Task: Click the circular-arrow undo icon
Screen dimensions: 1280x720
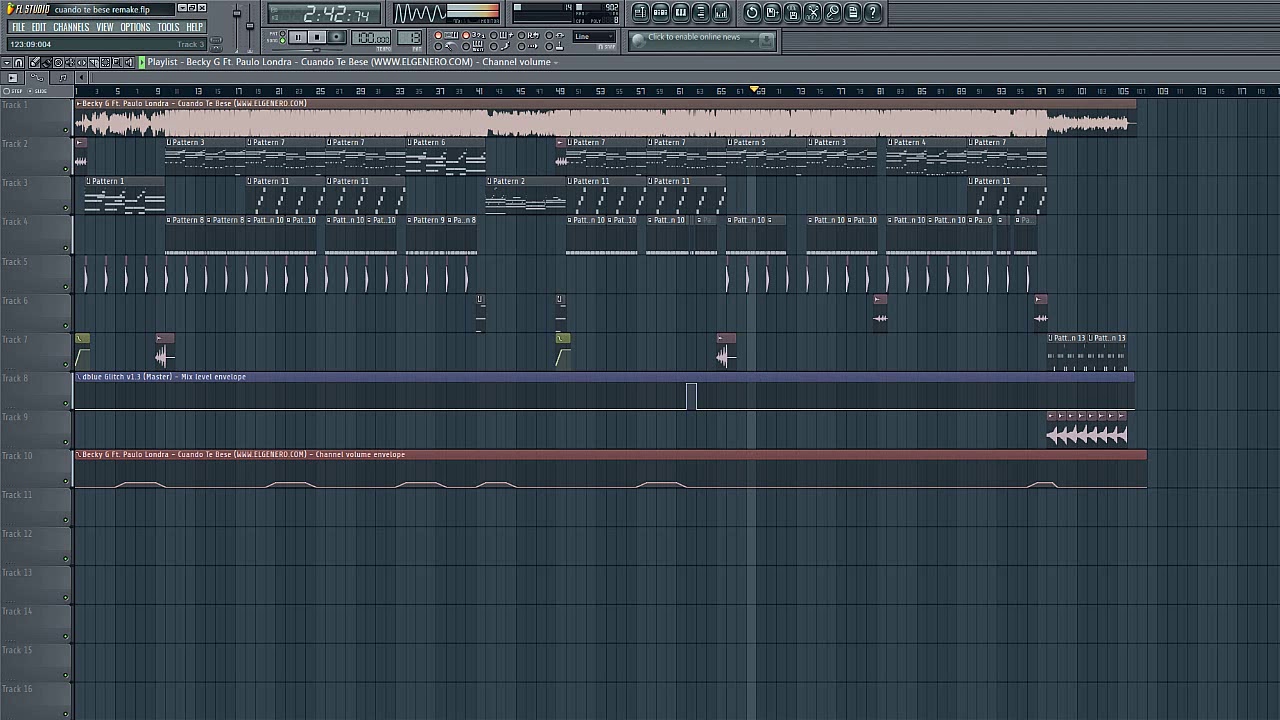Action: (752, 12)
